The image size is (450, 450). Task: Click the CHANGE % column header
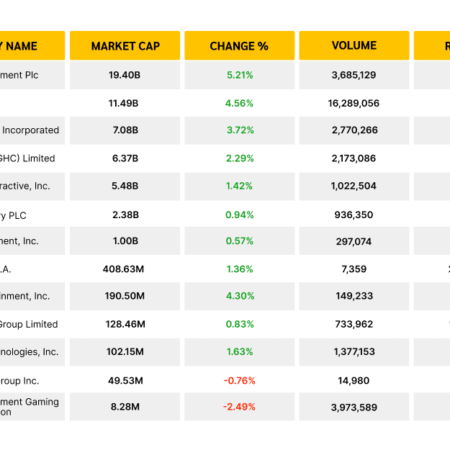[240, 46]
